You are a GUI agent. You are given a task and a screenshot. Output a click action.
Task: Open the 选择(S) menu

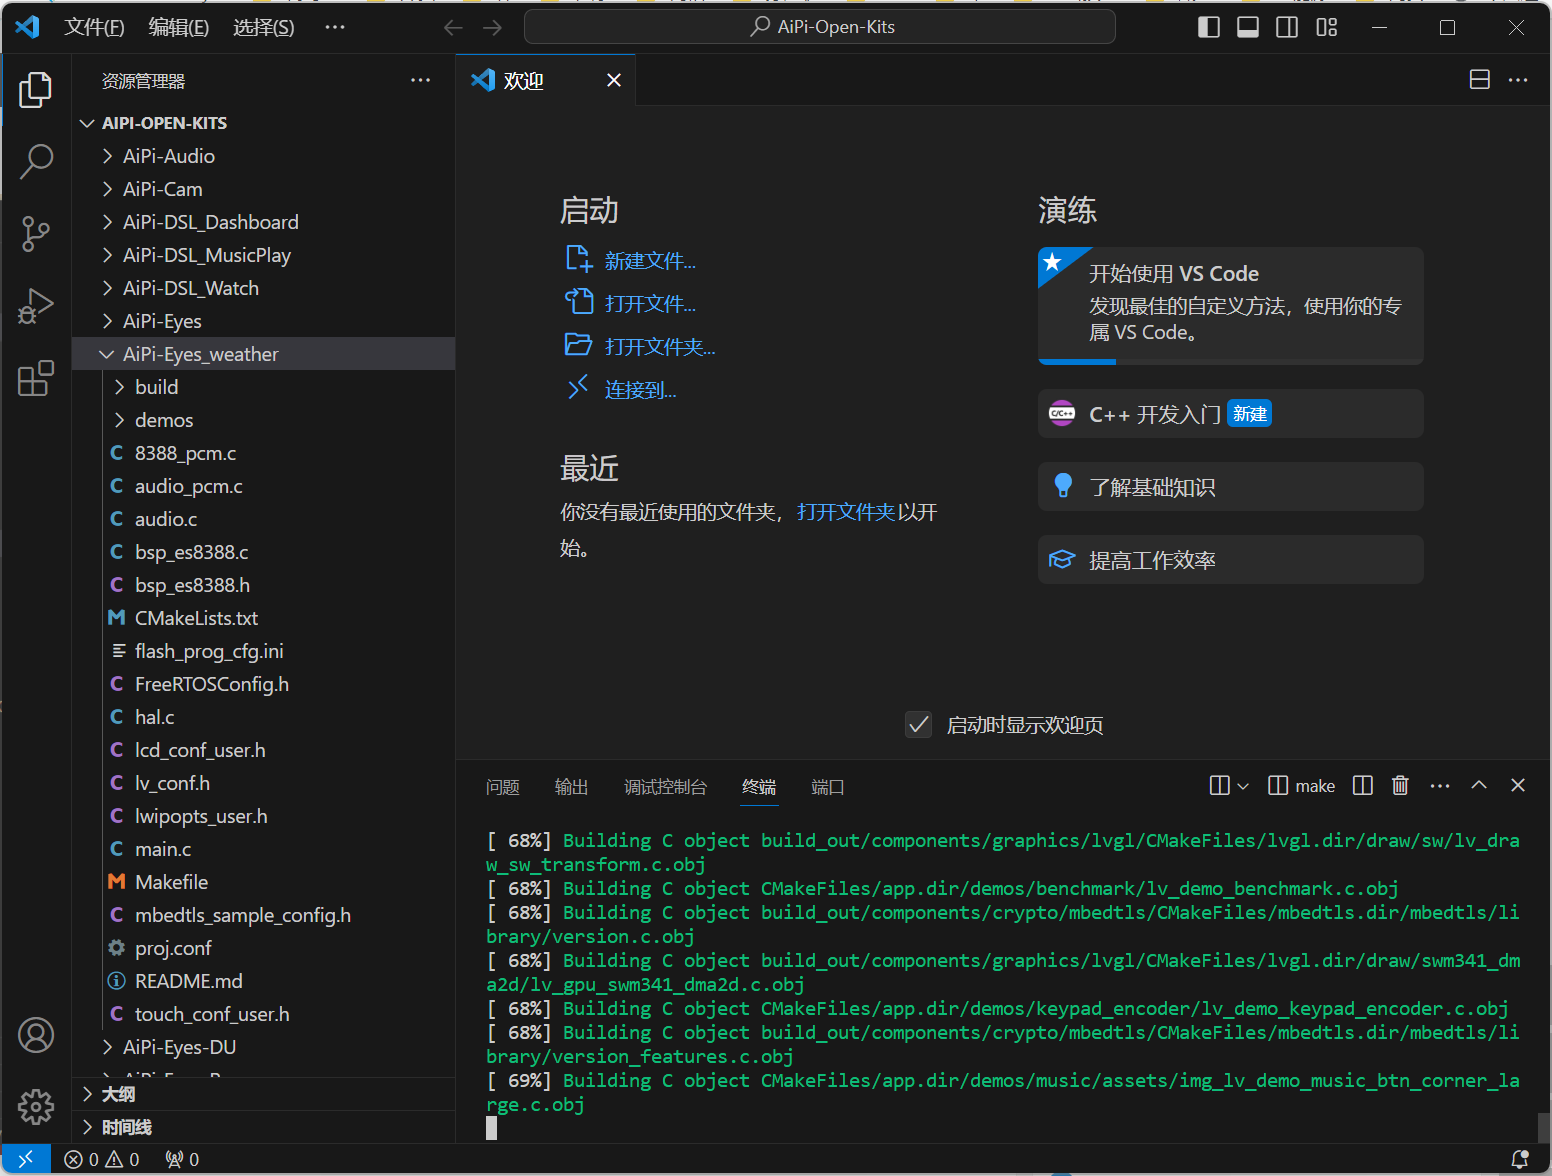coord(264,27)
